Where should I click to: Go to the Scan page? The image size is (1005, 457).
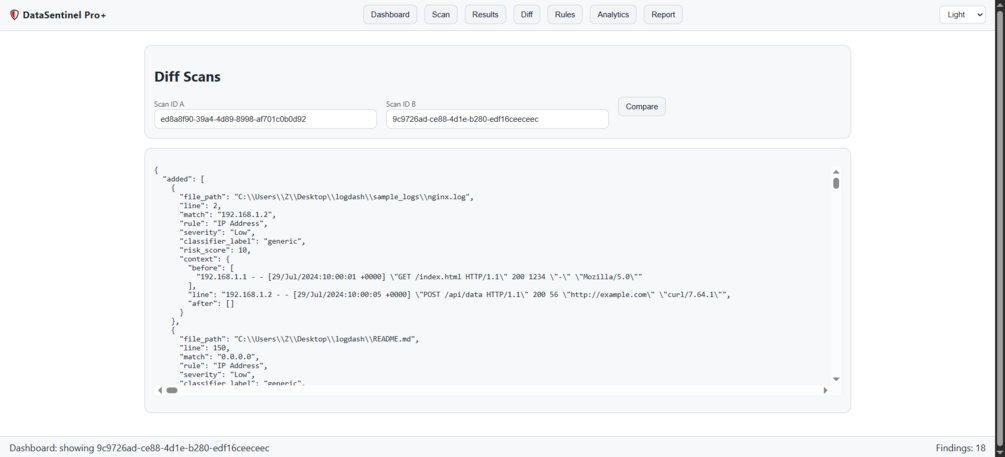click(x=440, y=15)
